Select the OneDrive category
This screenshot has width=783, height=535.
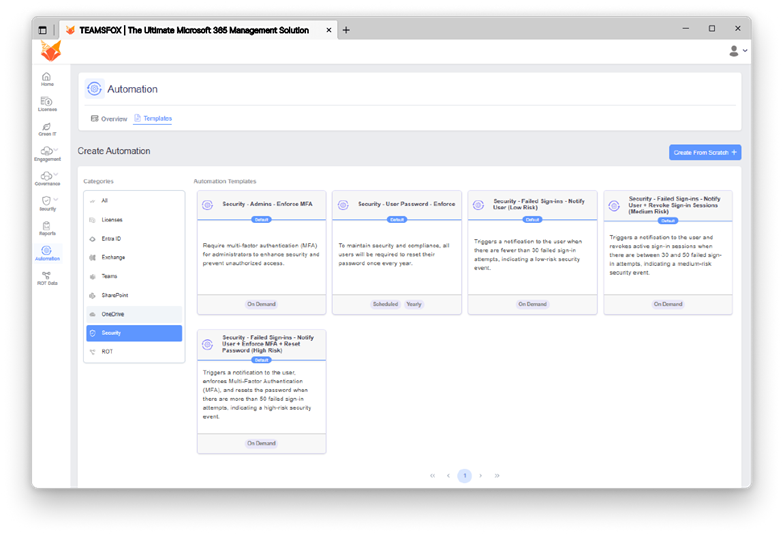pyautogui.click(x=134, y=314)
